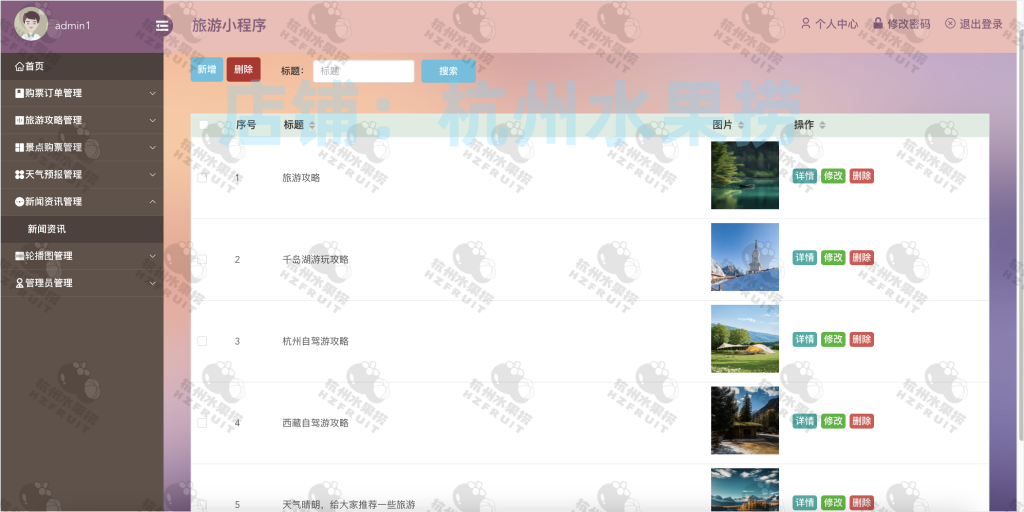The width and height of the screenshot is (1024, 512).
Task: Click the icon beside 轮播图管理
Action: pyautogui.click(x=19, y=256)
